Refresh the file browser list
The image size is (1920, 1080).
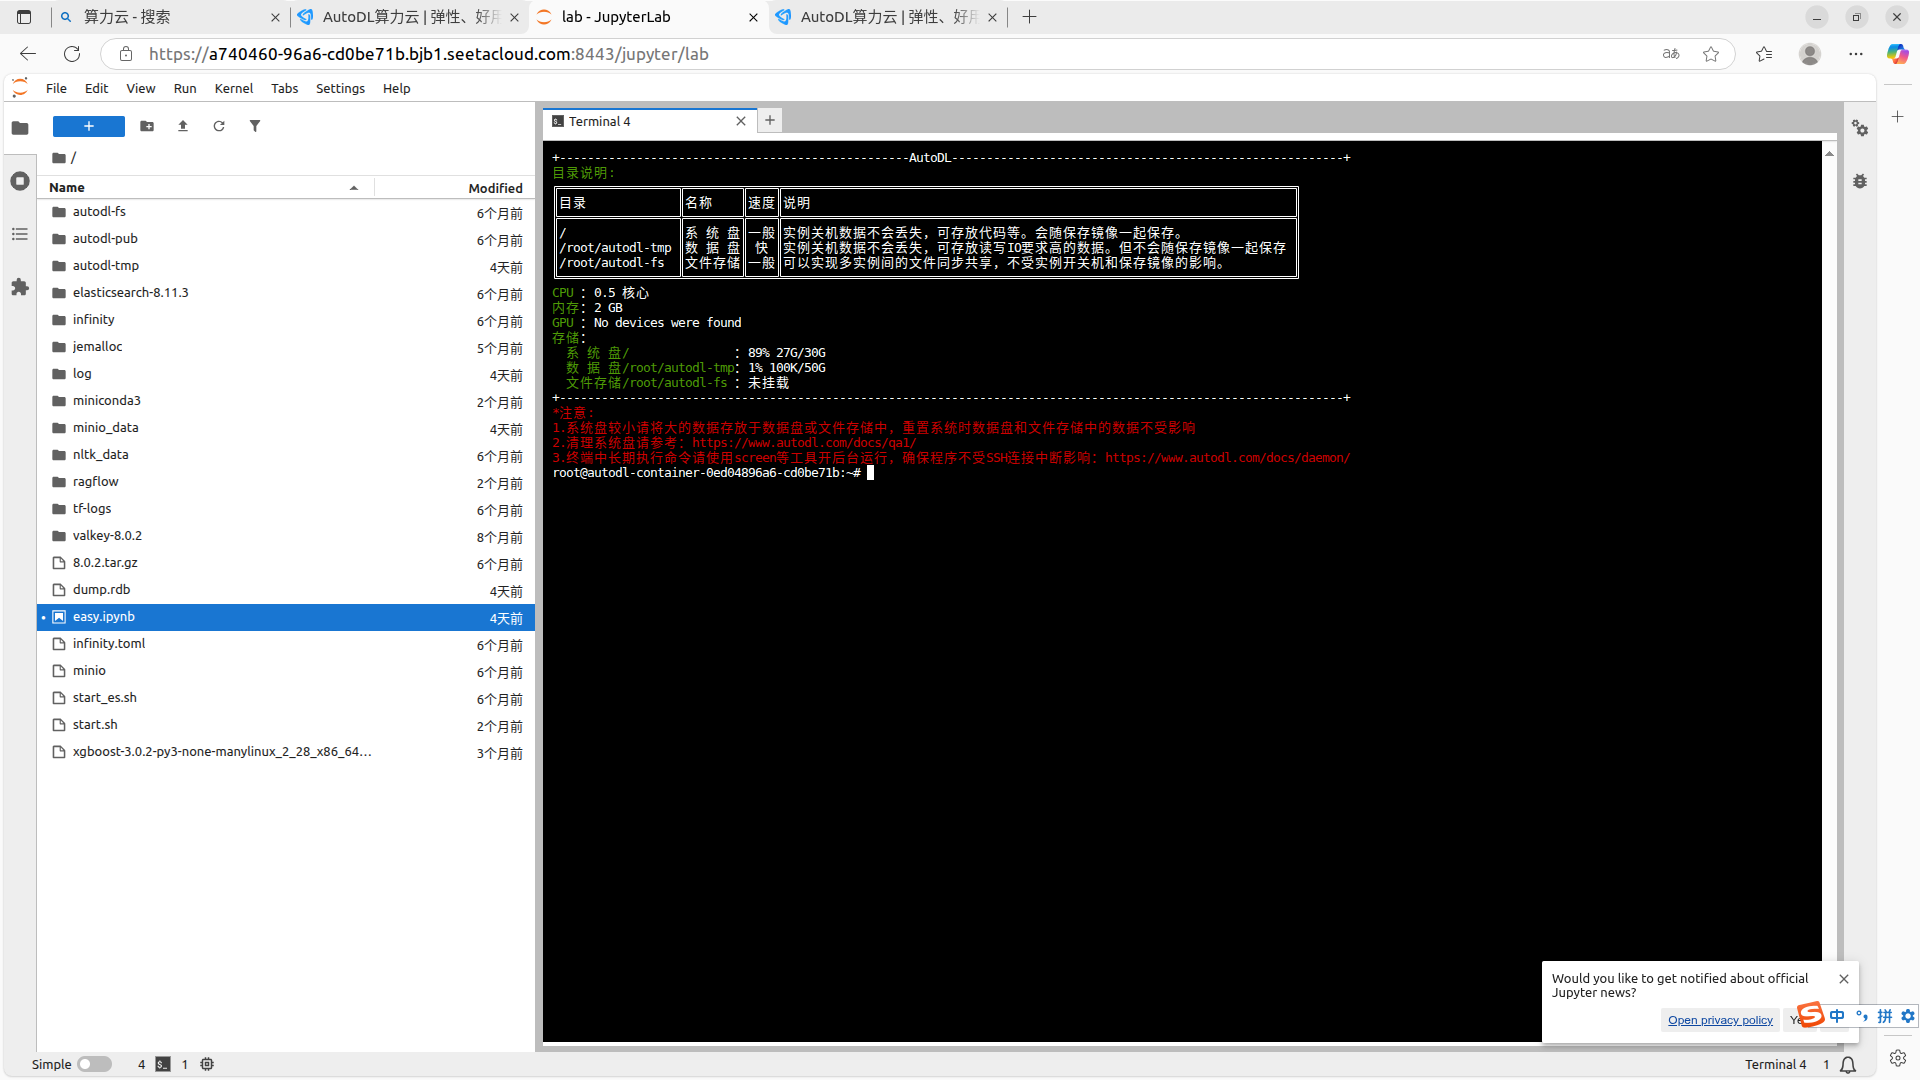[x=219, y=126]
